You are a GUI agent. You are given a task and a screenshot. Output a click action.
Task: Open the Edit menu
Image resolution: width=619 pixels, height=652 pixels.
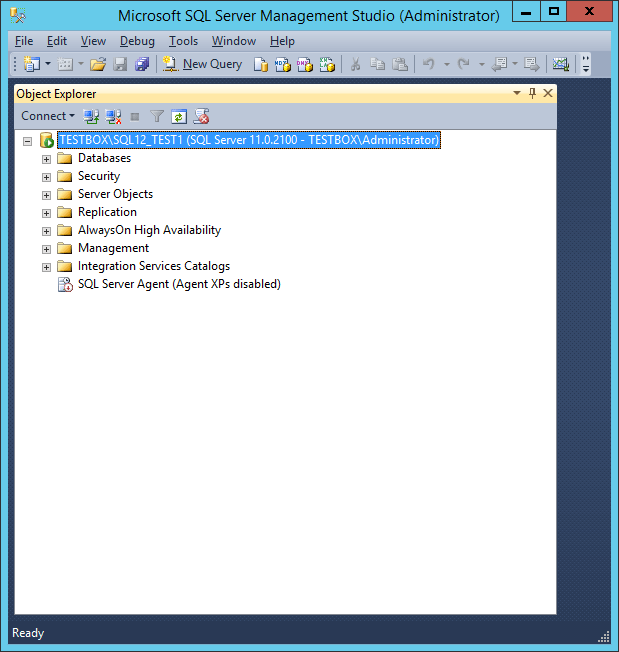tap(57, 41)
